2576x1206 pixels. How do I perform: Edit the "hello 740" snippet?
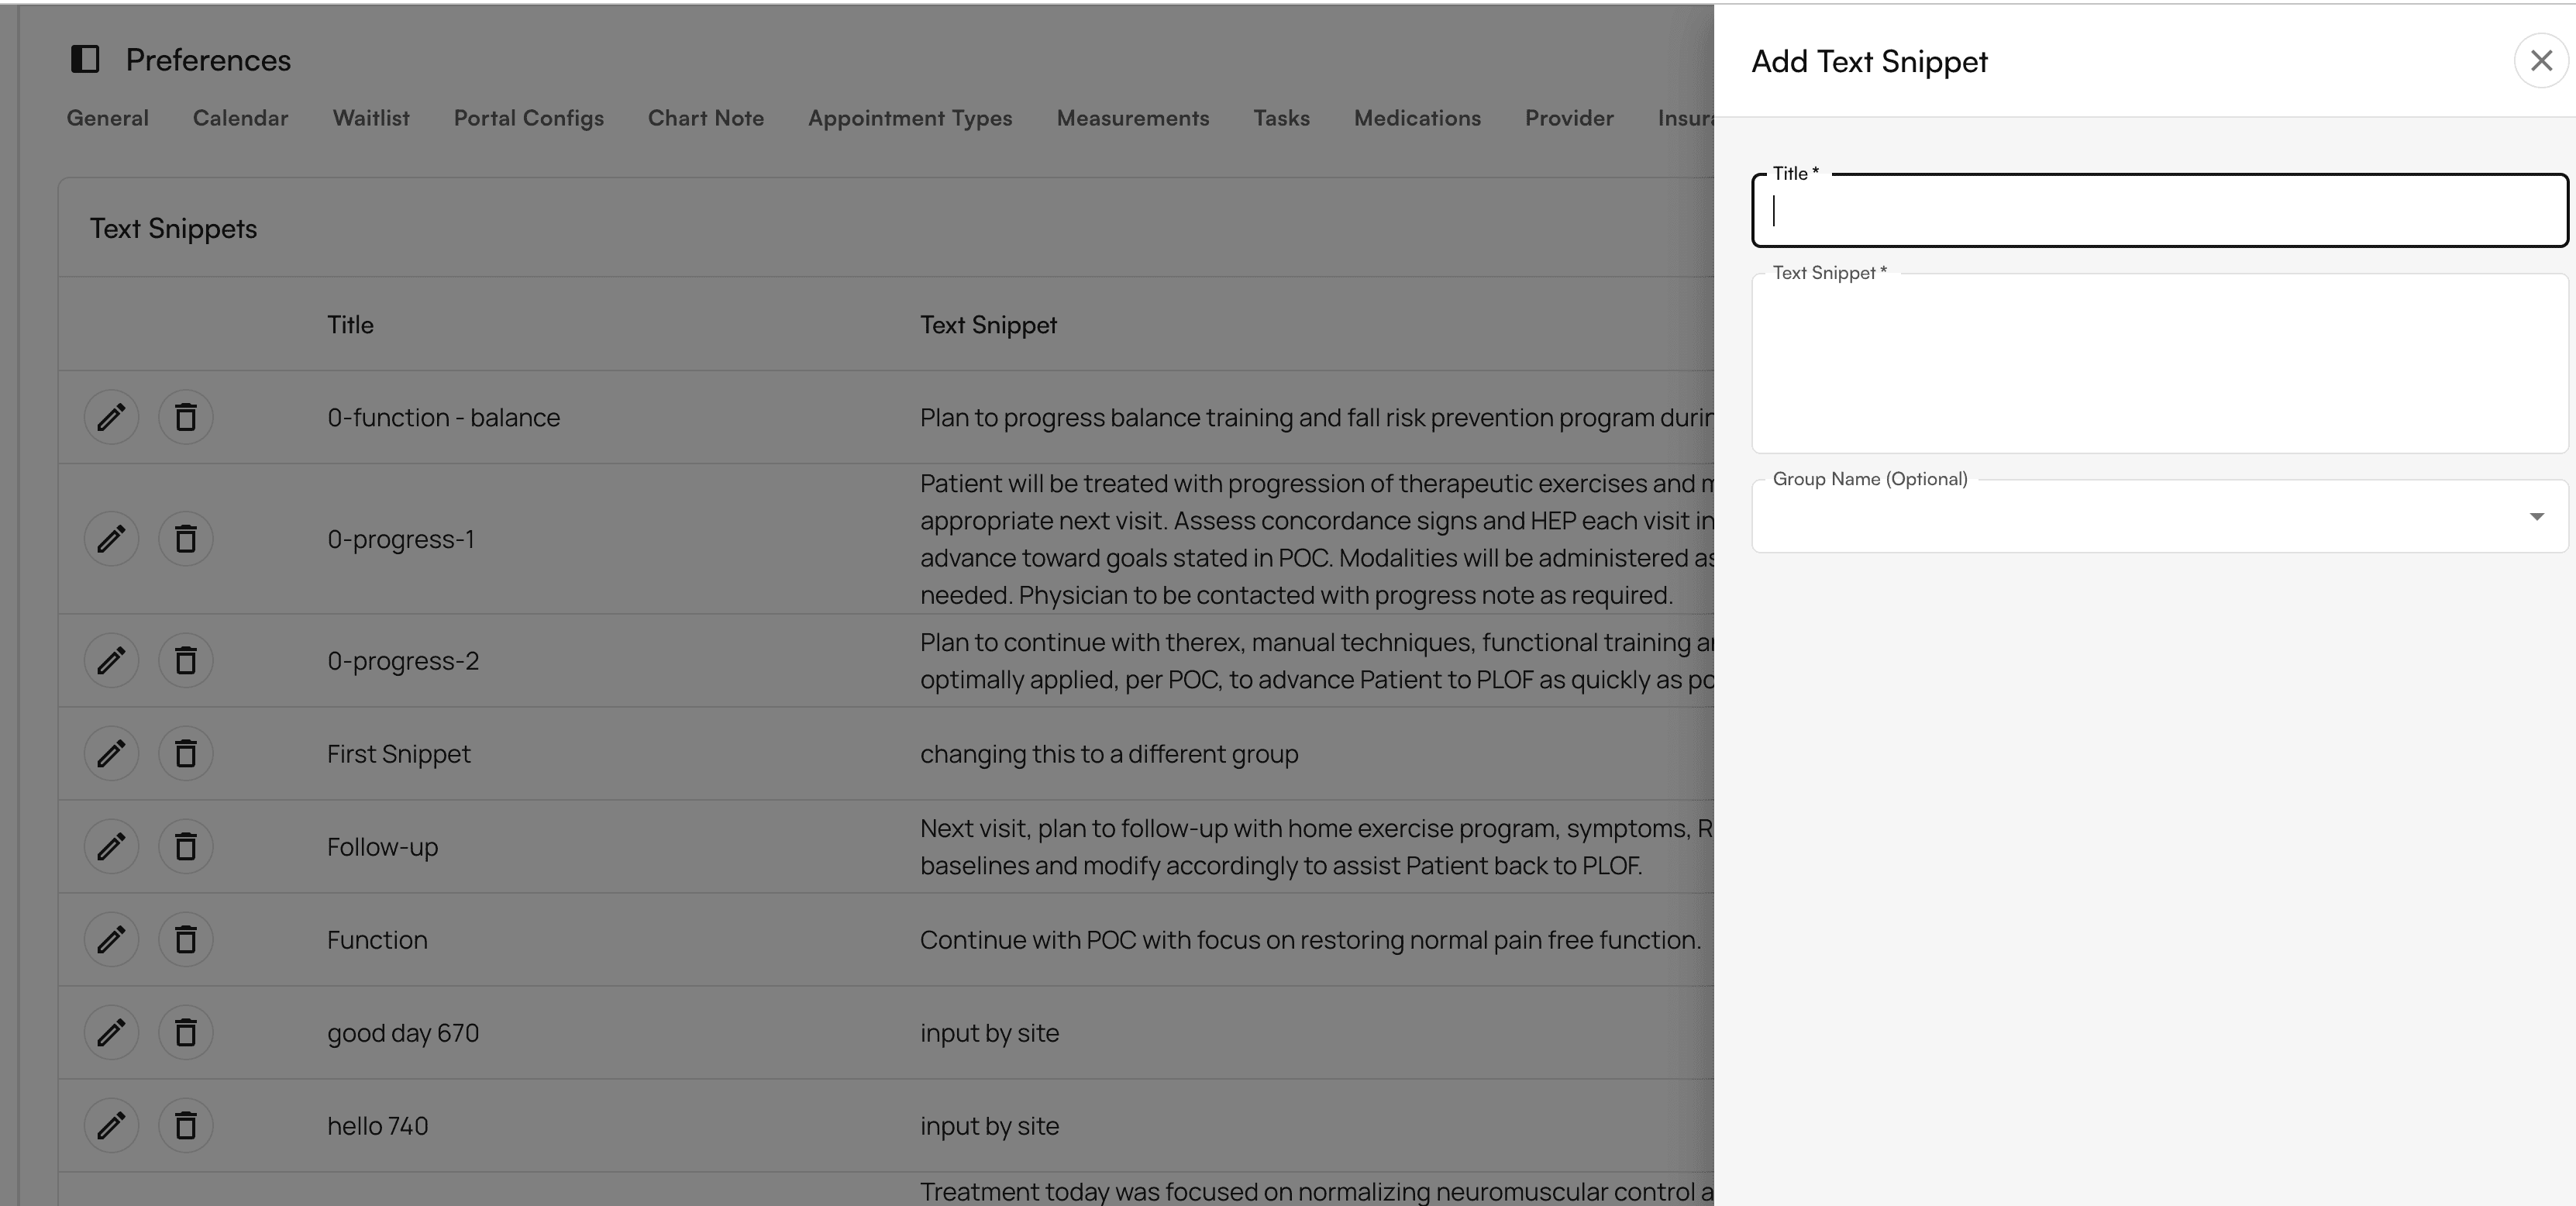[x=111, y=1125]
